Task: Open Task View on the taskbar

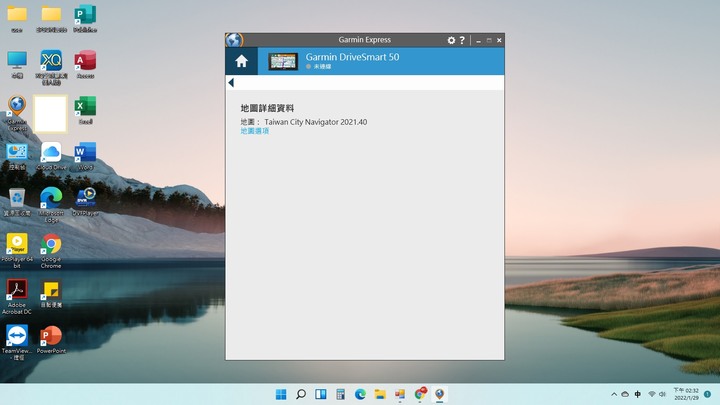Action: 321,394
